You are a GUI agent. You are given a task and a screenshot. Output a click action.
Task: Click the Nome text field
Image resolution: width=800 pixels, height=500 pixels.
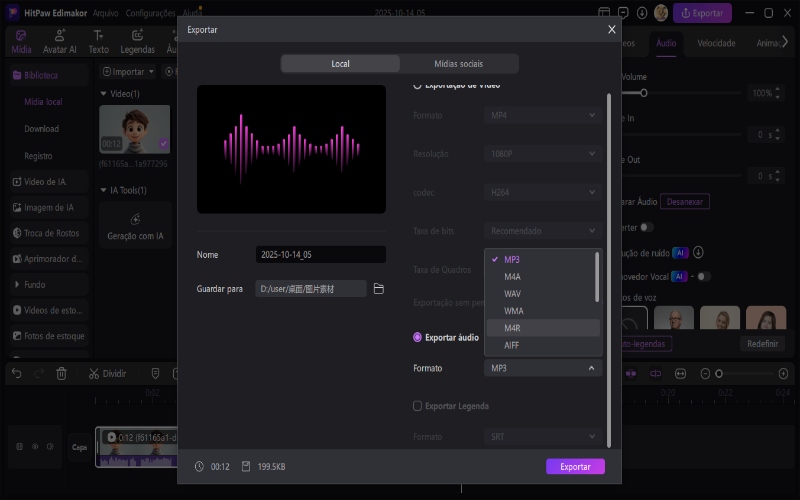319,255
